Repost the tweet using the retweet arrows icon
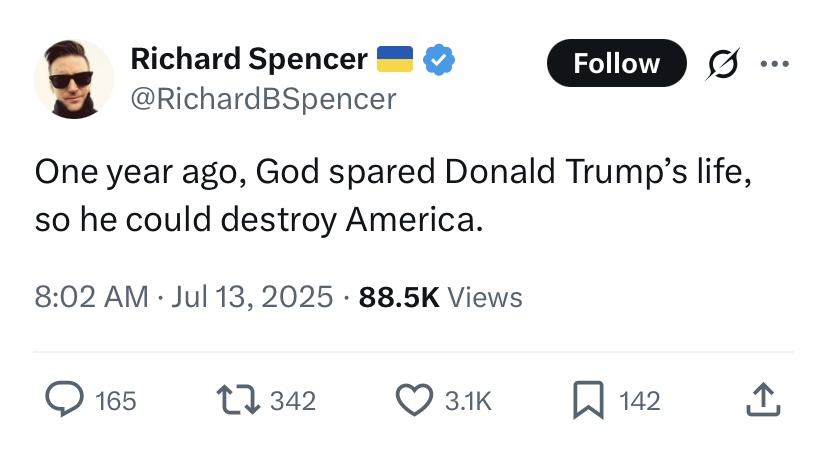The width and height of the screenshot is (827, 453). point(238,400)
